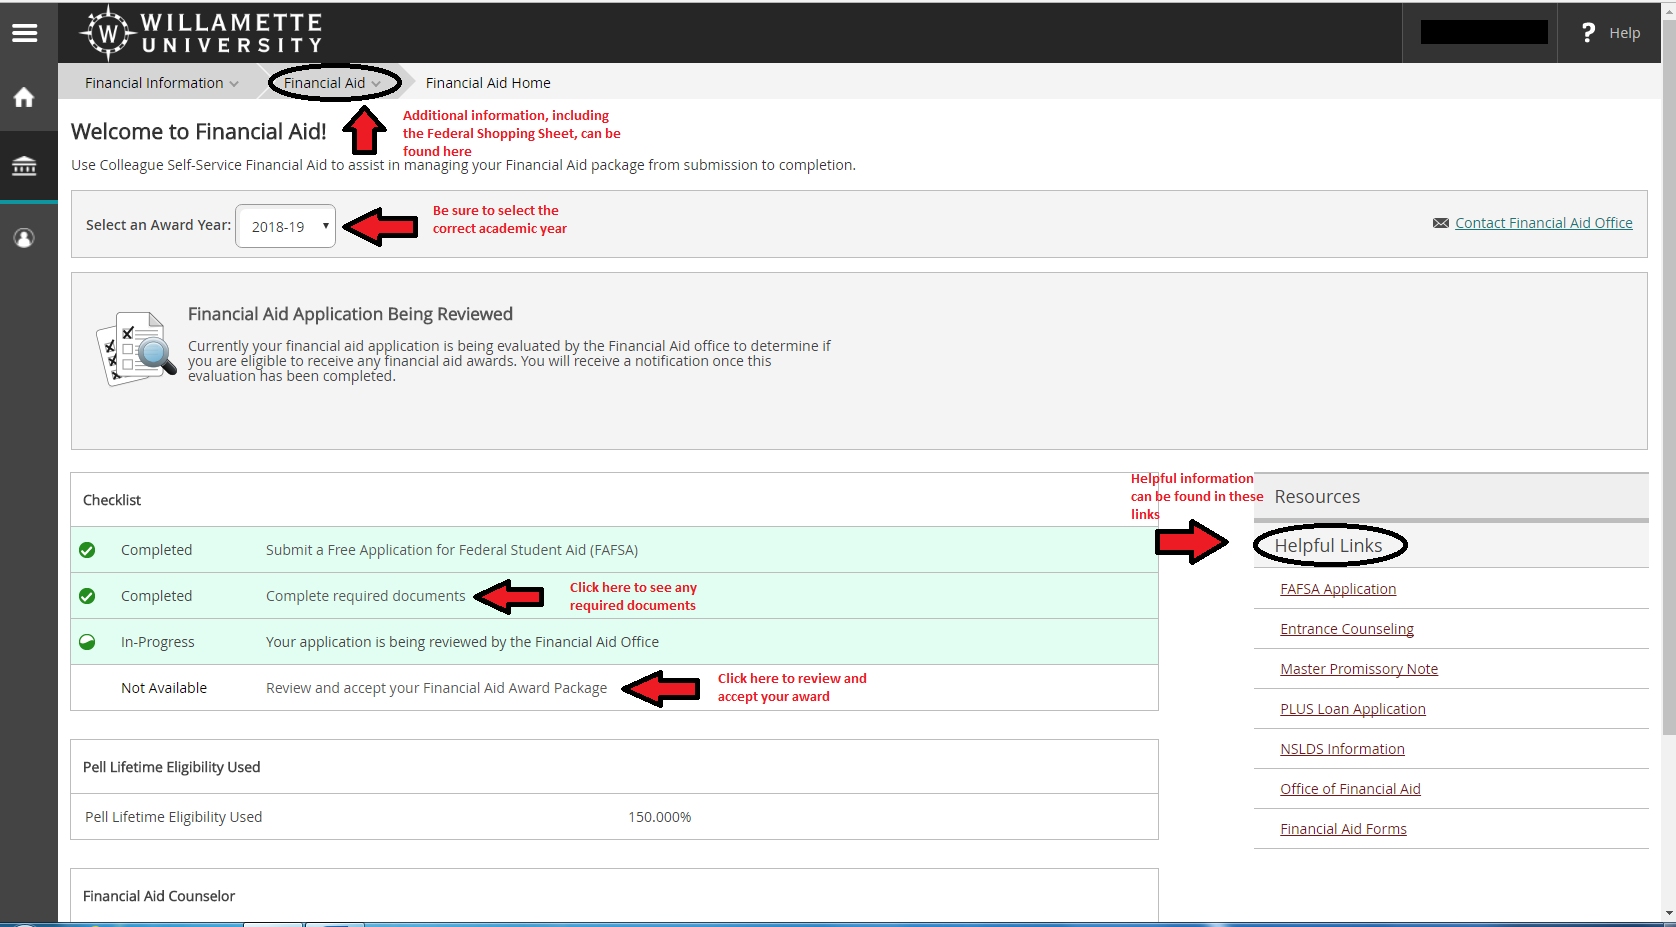The height and width of the screenshot is (927, 1676).
Task: Open the Master Promissory Note link
Action: pos(1359,669)
